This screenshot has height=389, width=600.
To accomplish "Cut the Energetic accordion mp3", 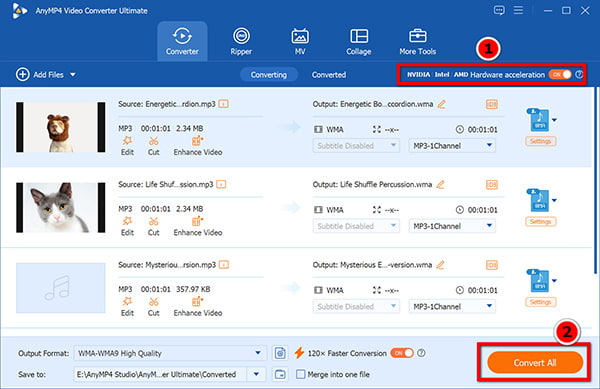I will click(x=153, y=146).
